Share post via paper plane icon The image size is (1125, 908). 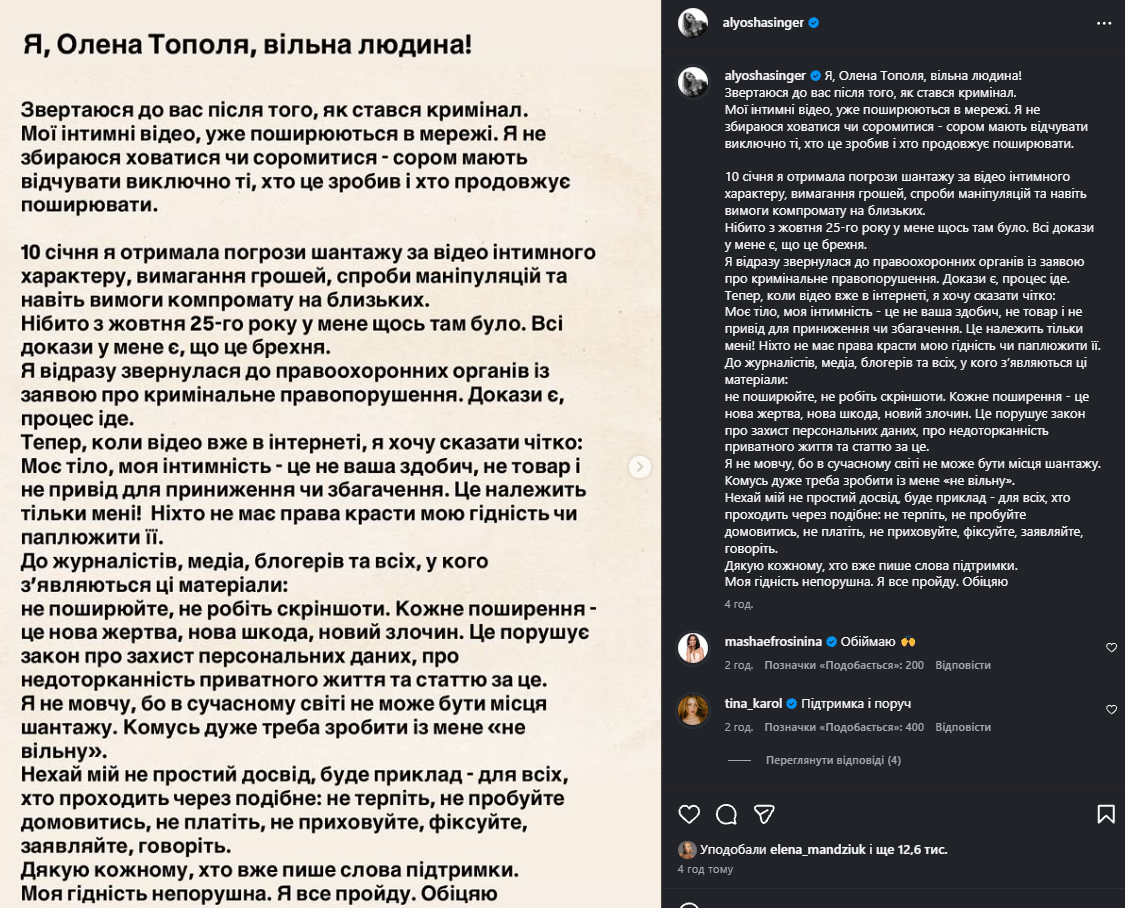click(x=764, y=814)
